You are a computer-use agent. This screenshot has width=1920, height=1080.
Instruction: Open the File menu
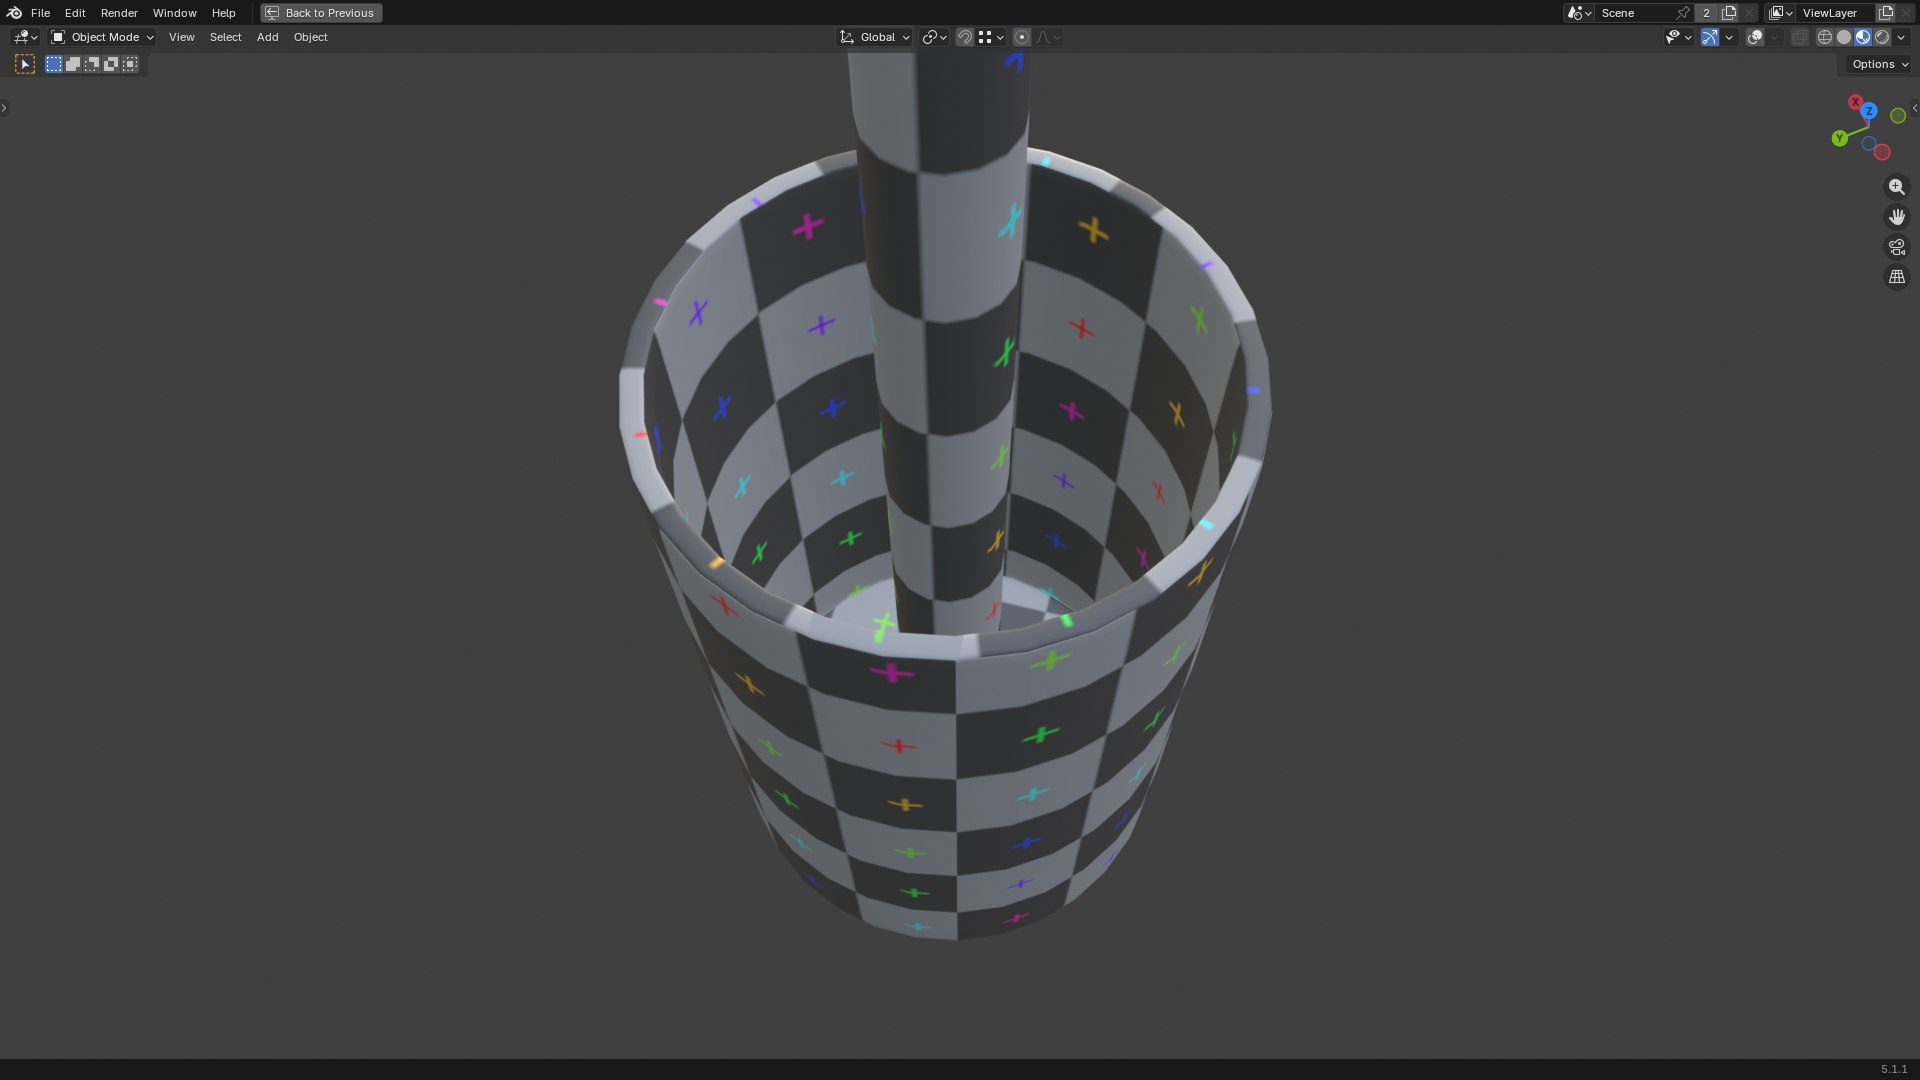[x=40, y=13]
